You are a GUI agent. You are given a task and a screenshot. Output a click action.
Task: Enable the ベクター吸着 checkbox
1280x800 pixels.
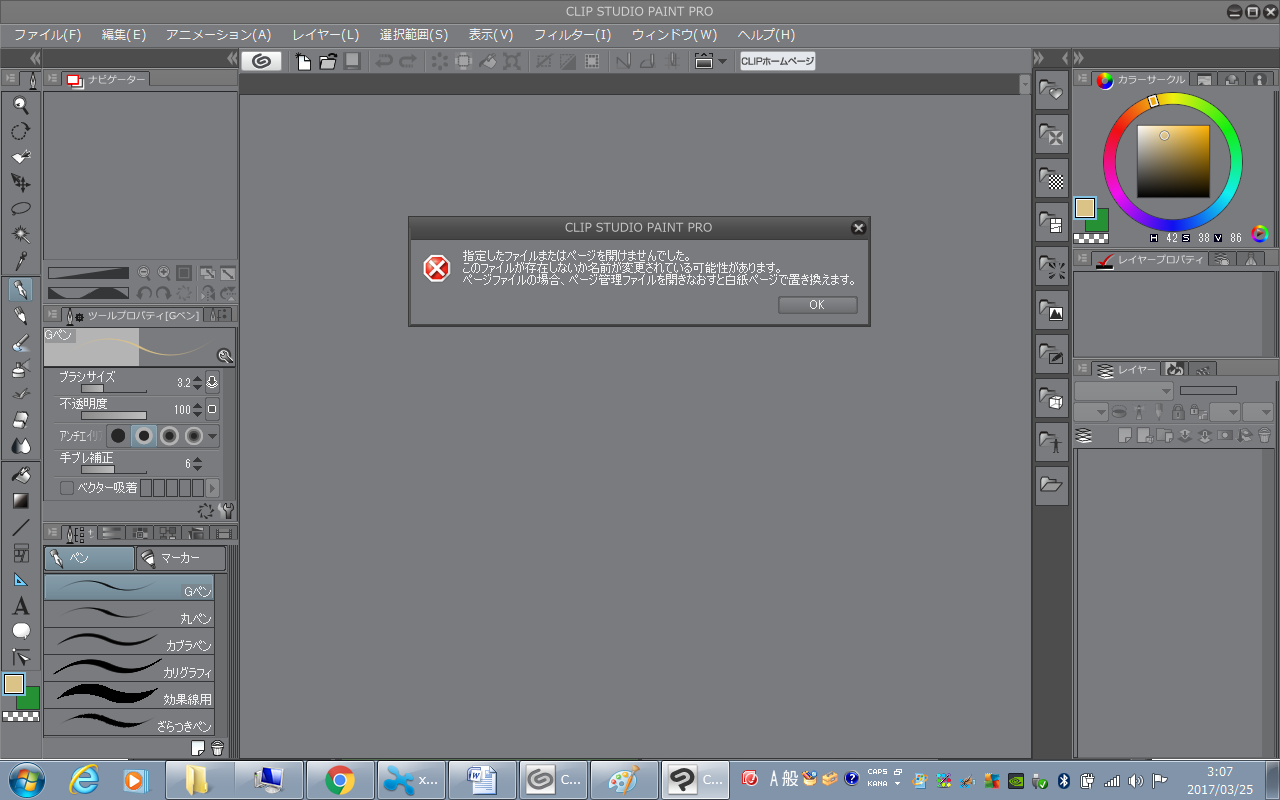tap(67, 488)
